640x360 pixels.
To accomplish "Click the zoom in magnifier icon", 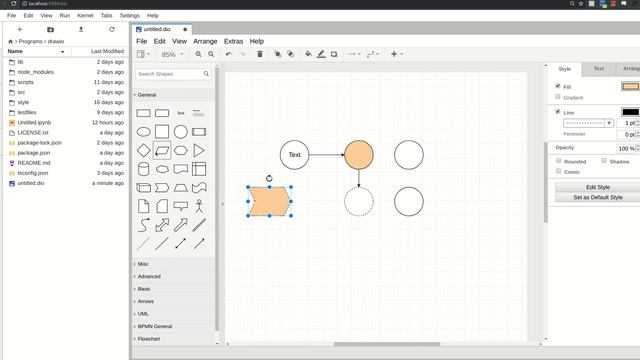I will point(198,54).
